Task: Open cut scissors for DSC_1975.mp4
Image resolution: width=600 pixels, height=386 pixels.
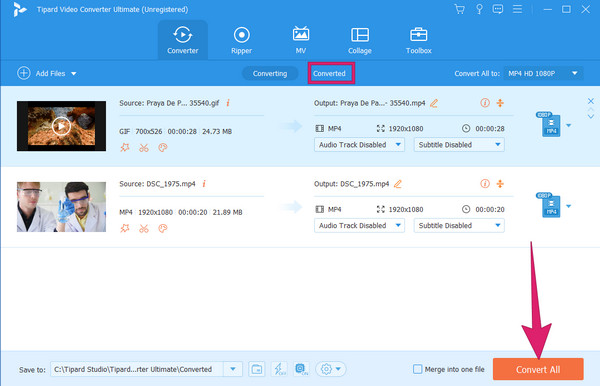Action: [144, 229]
